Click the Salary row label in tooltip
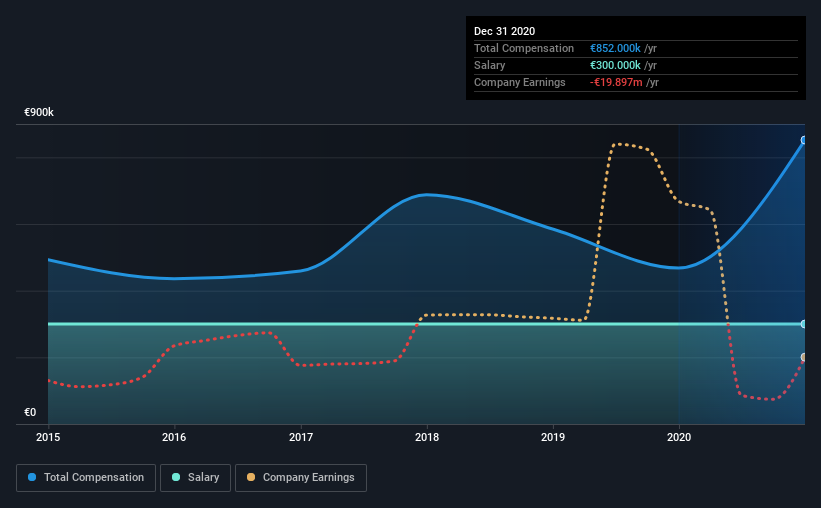Image resolution: width=821 pixels, height=508 pixels. point(490,65)
